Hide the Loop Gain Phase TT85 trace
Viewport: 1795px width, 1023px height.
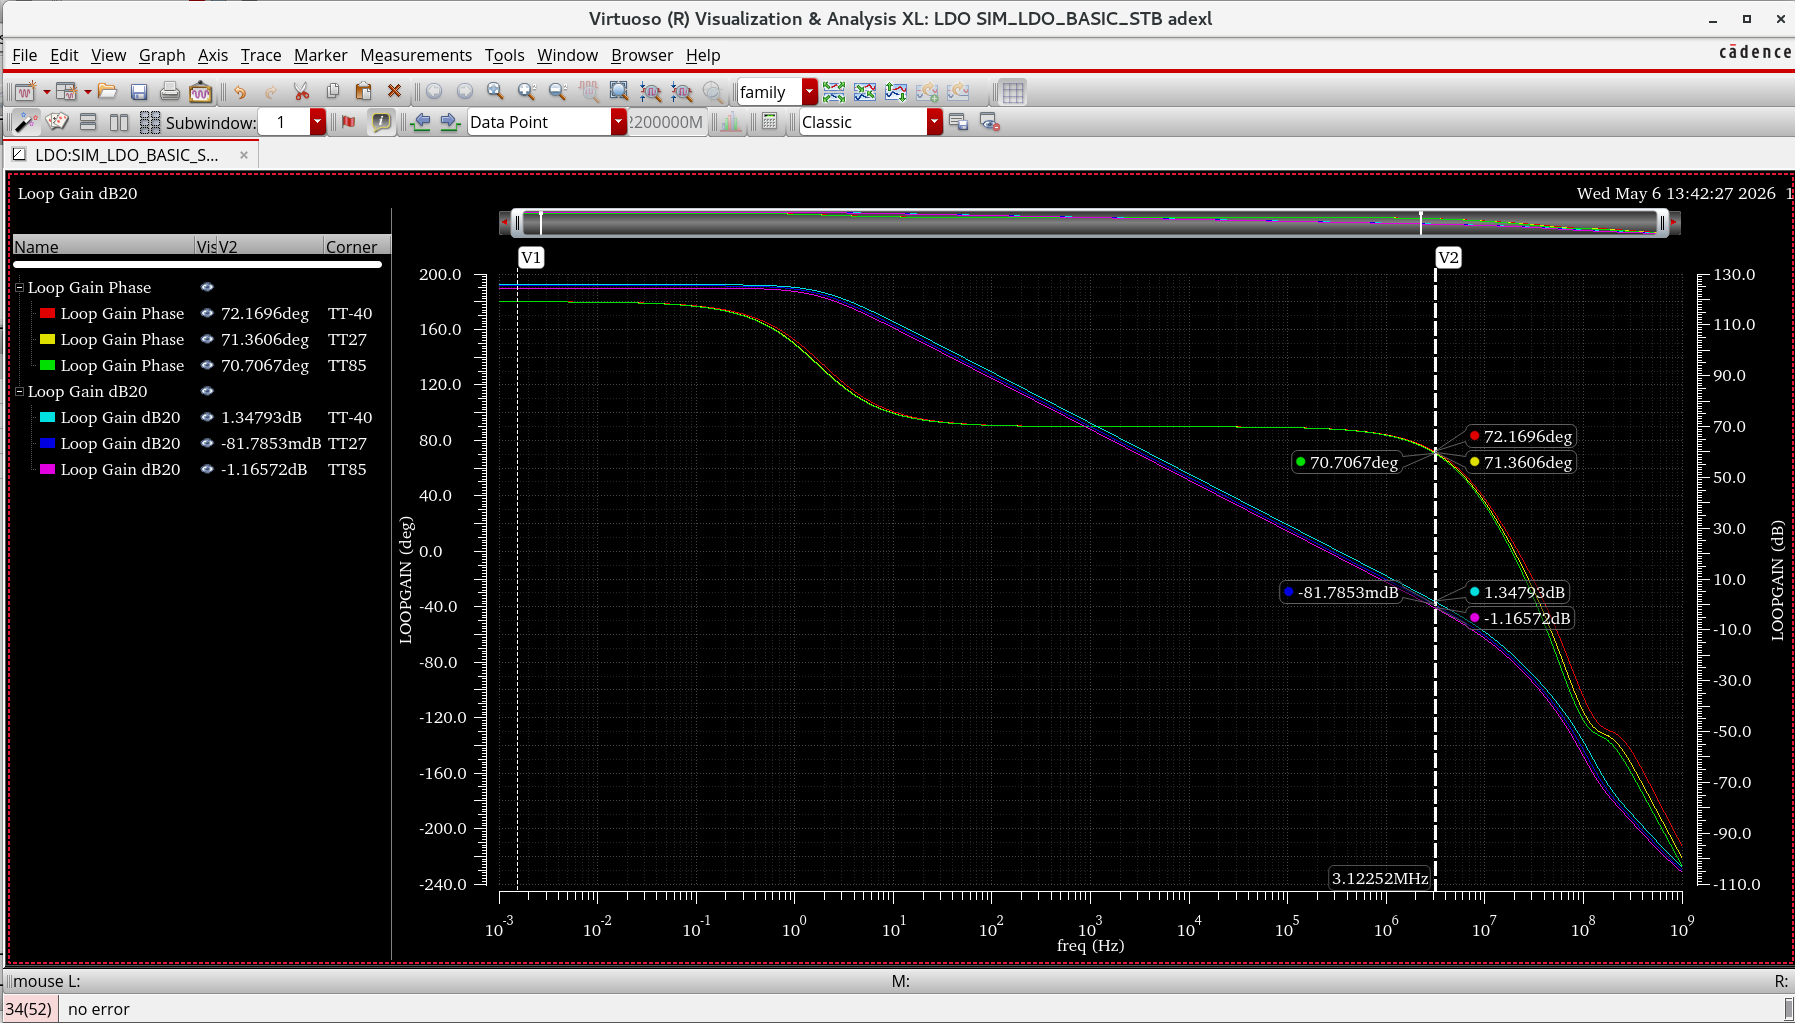coord(207,365)
